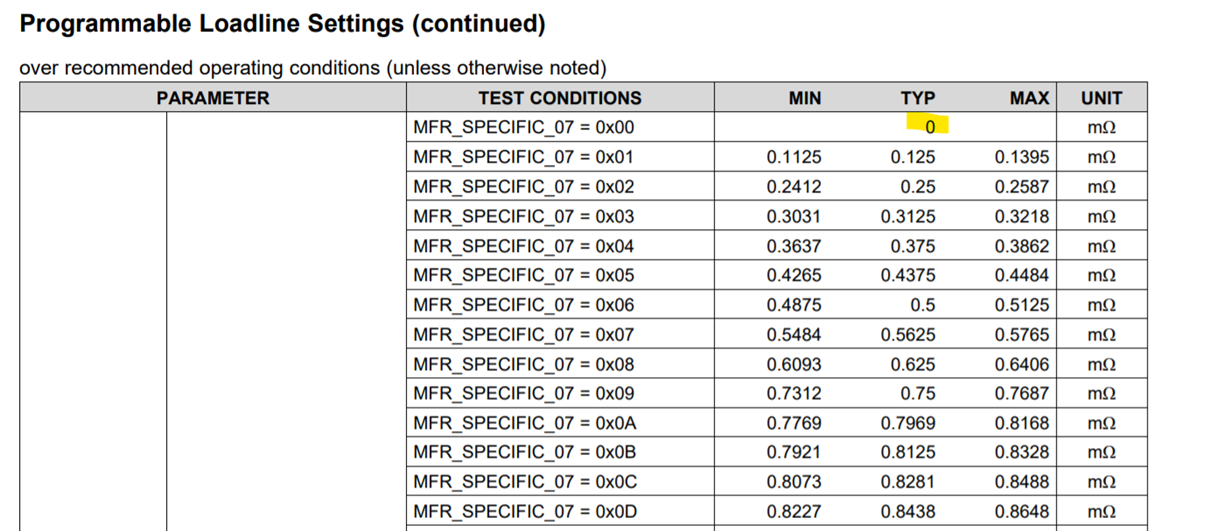Click the MFR_SPECIFIC_07 = 0x01 row label

524,157
